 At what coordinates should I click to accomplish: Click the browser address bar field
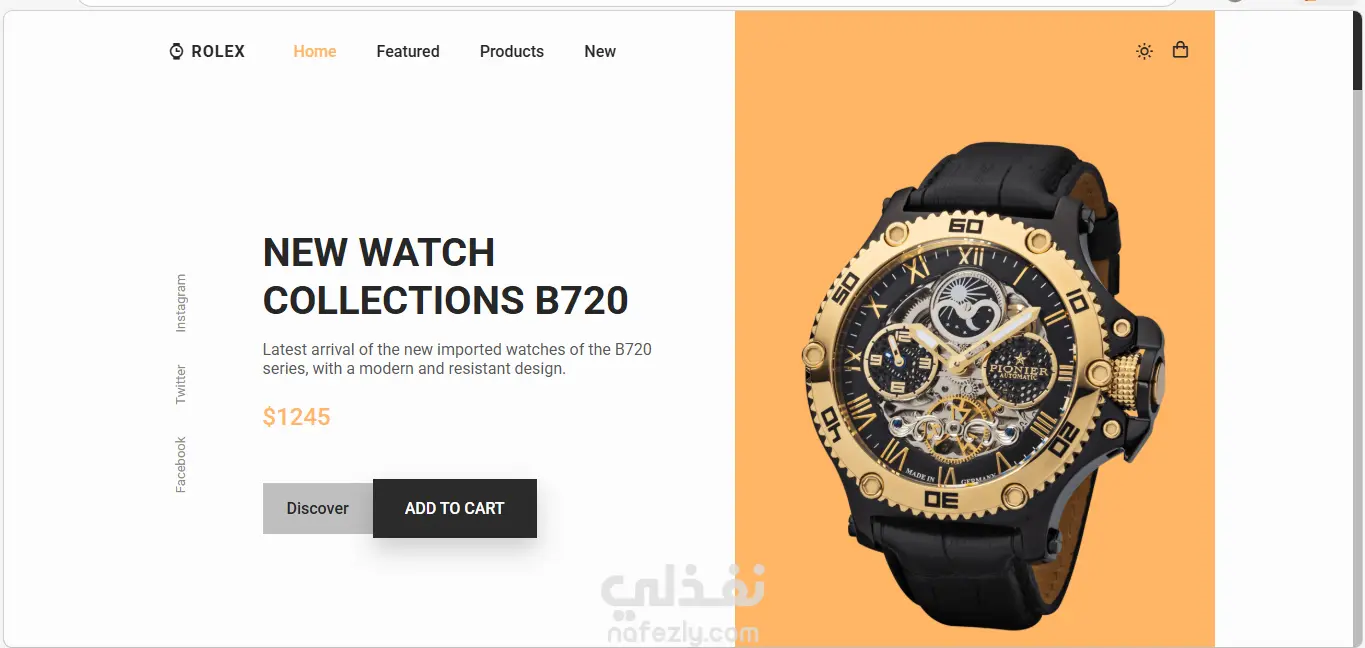(x=627, y=3)
